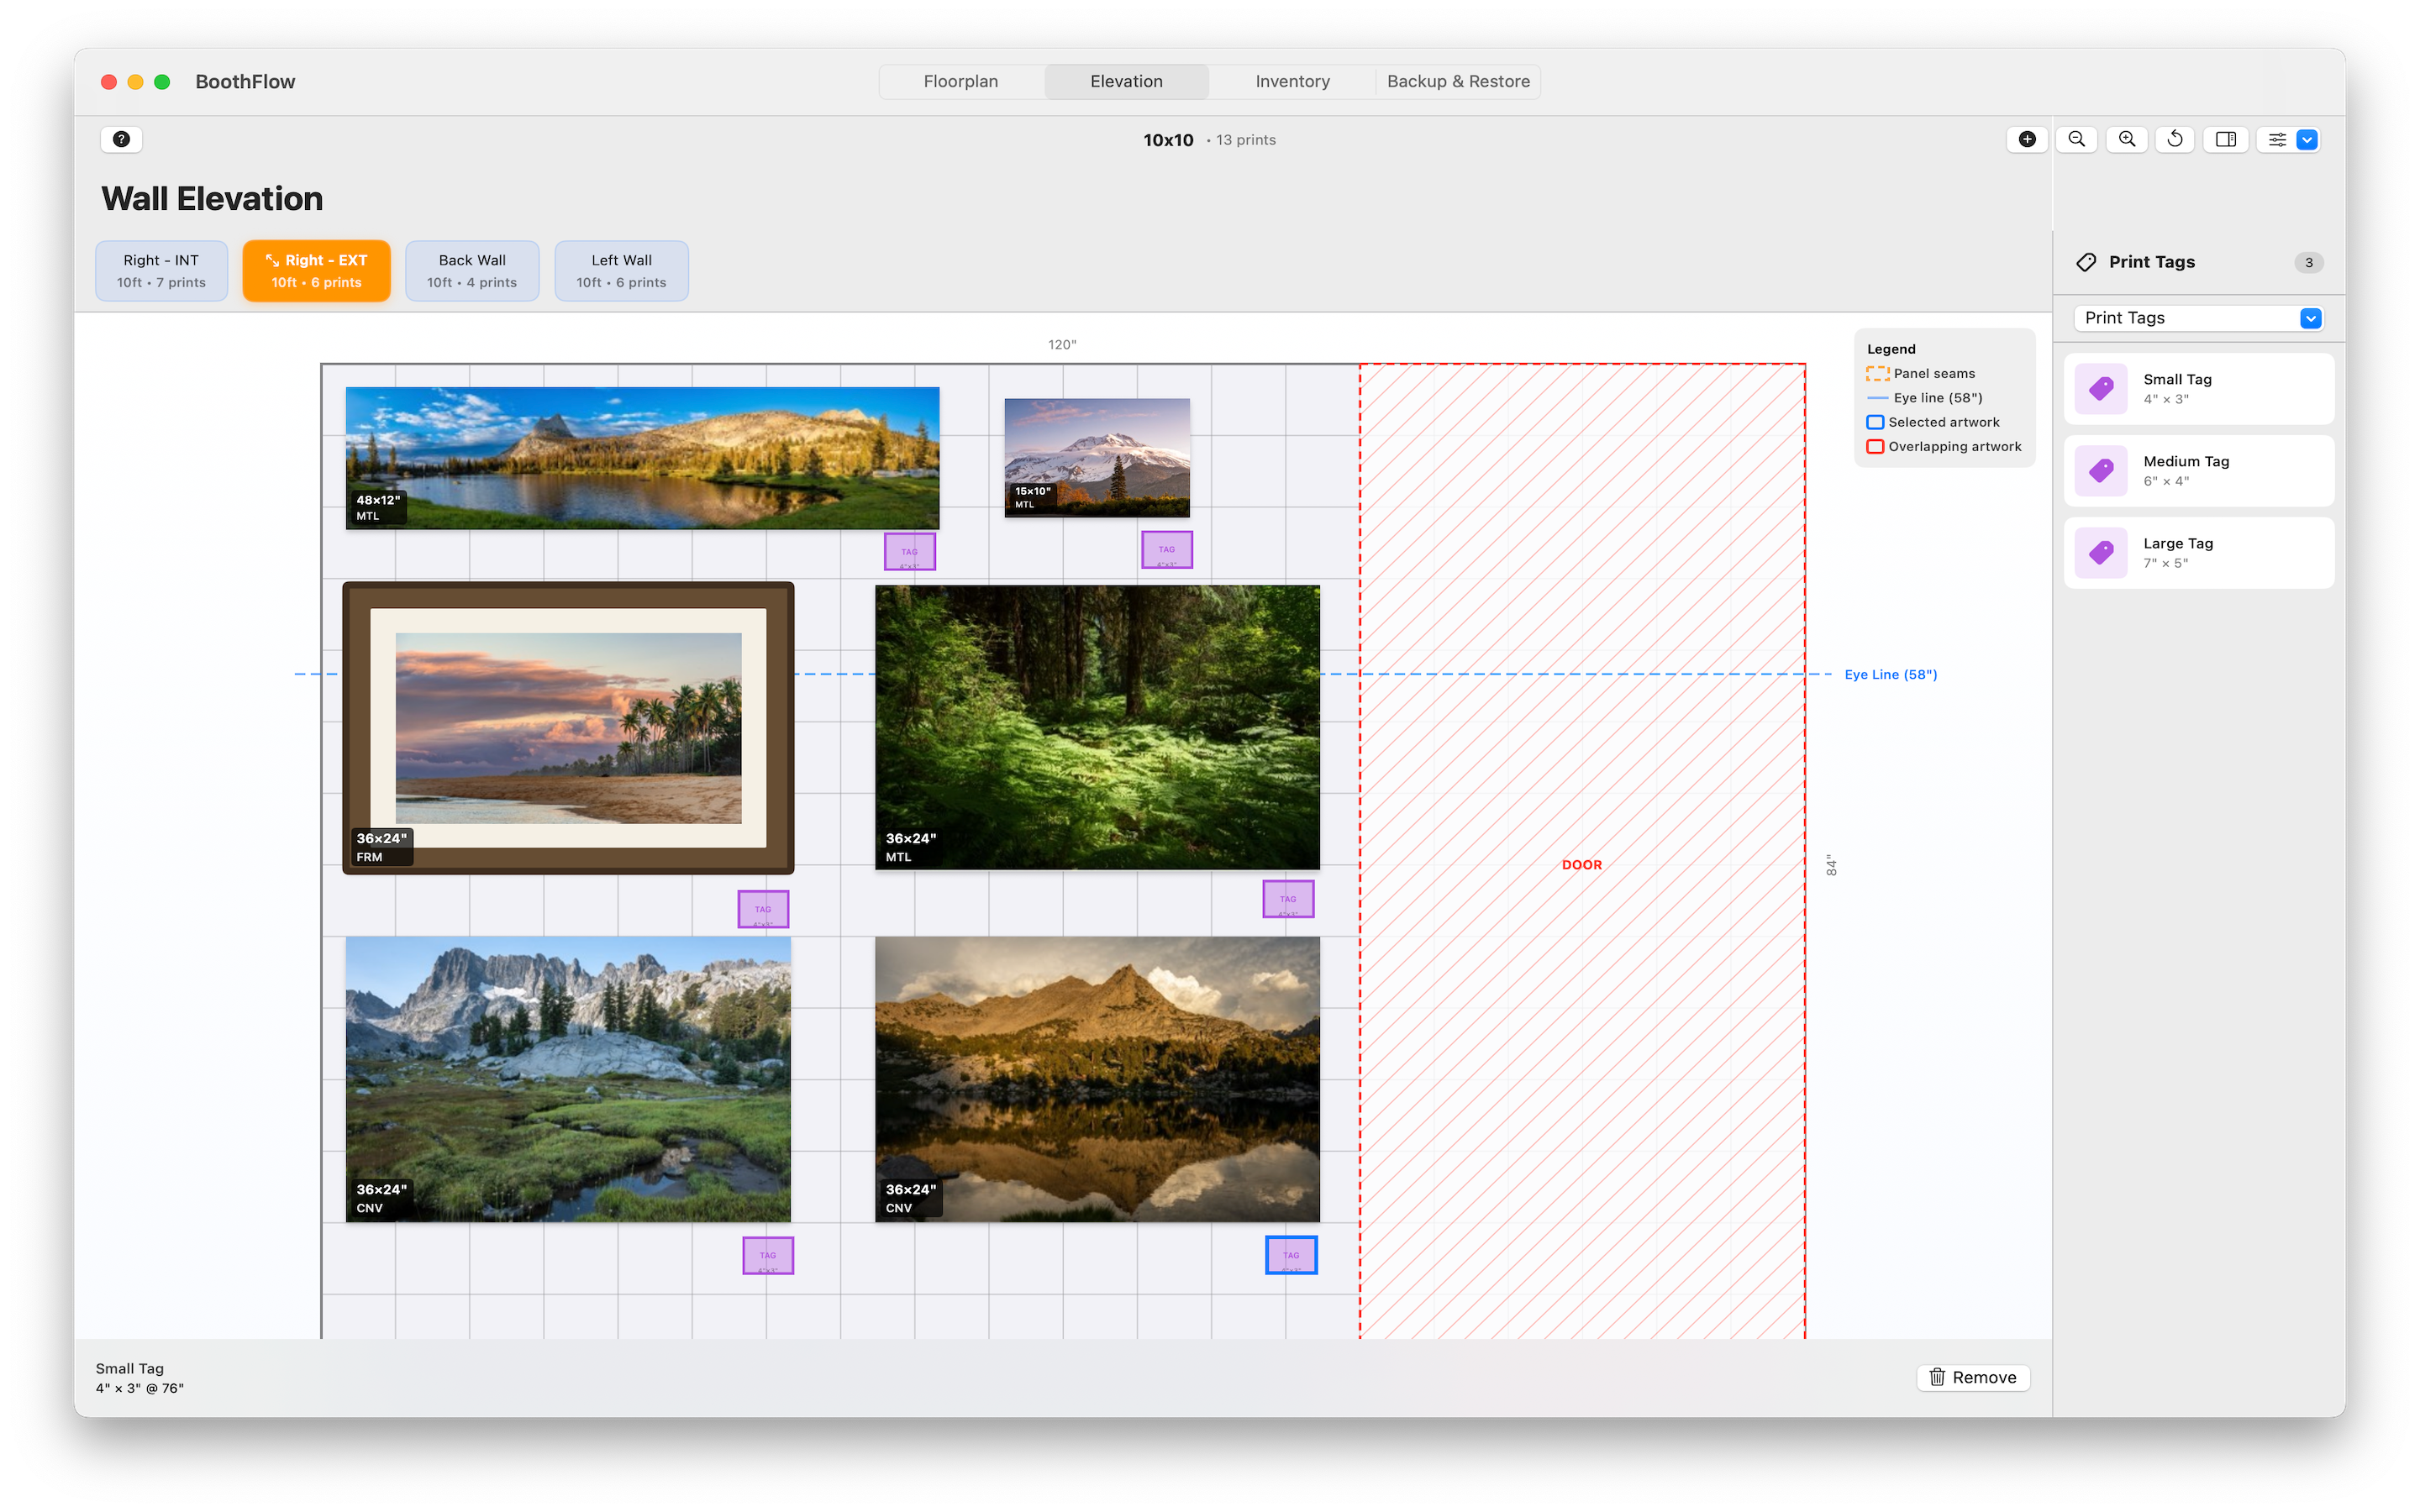Screen dimensions: 2420x1512
Task: Select the 36×24" CNV mountain reflection print
Action: click(x=1097, y=1079)
